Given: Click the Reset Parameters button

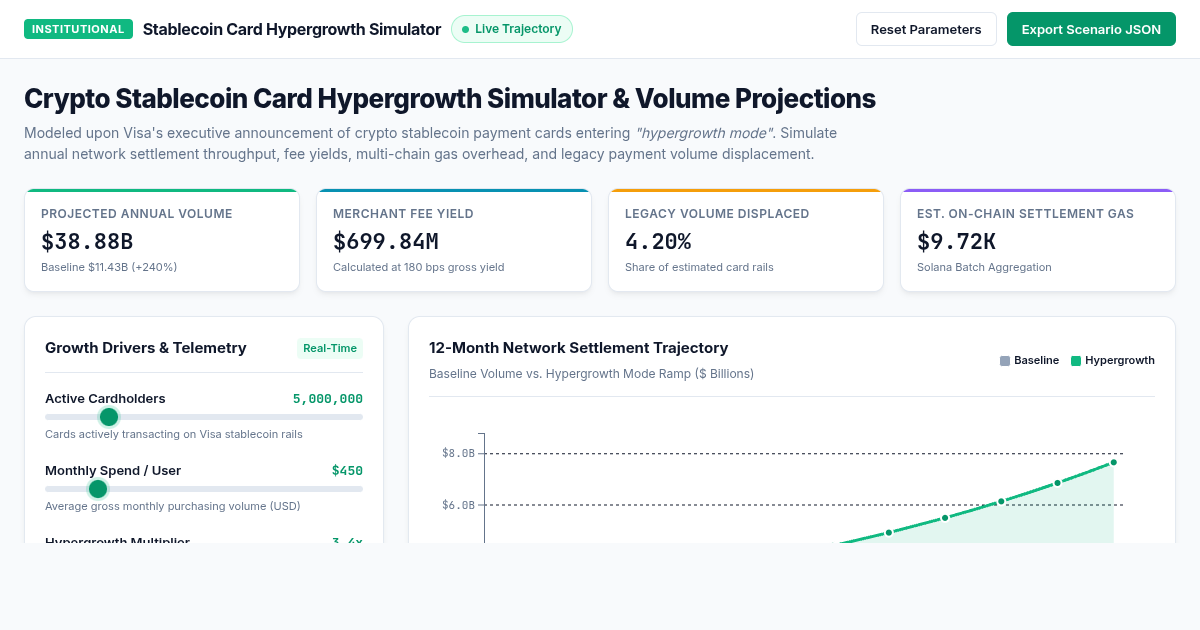Looking at the screenshot, I should pos(926,29).
